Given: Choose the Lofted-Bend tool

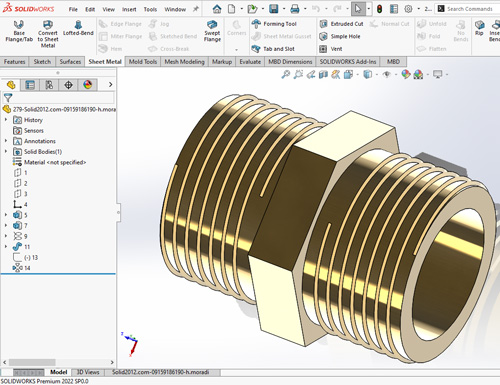Looking at the screenshot, I should coord(78,28).
